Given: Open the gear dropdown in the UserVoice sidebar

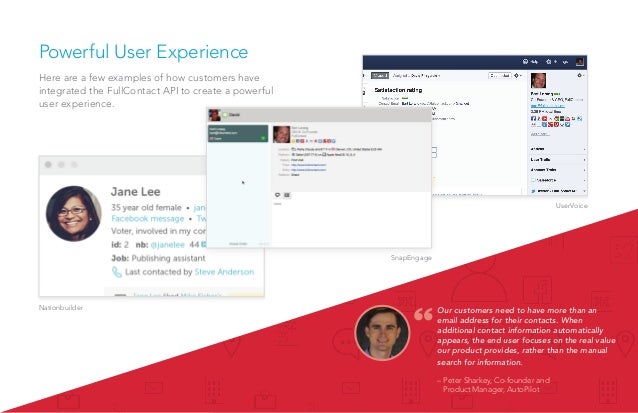Looking at the screenshot, I should point(580,75).
